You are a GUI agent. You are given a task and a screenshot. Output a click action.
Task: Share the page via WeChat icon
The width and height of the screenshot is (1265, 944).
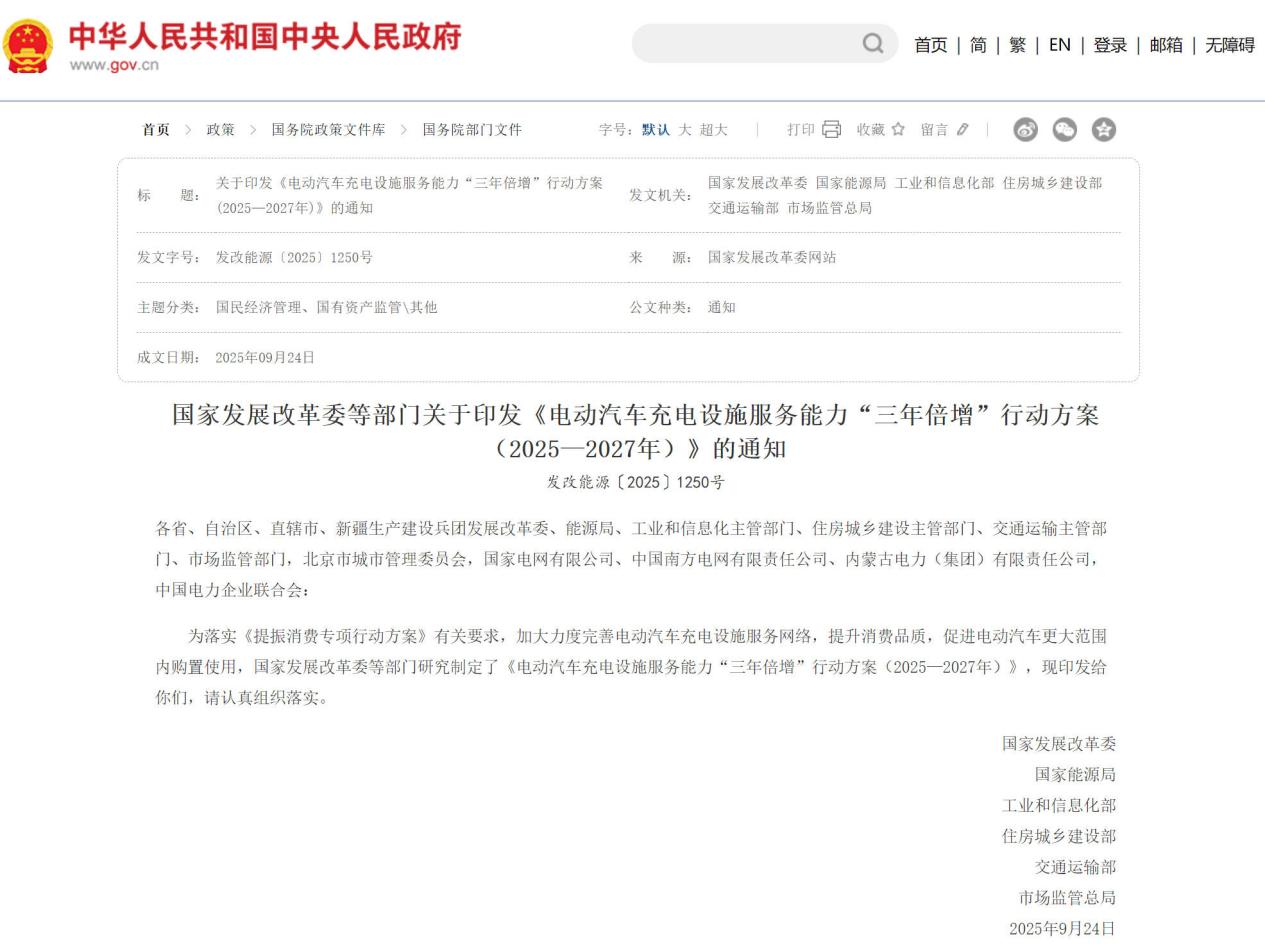(x=1064, y=129)
